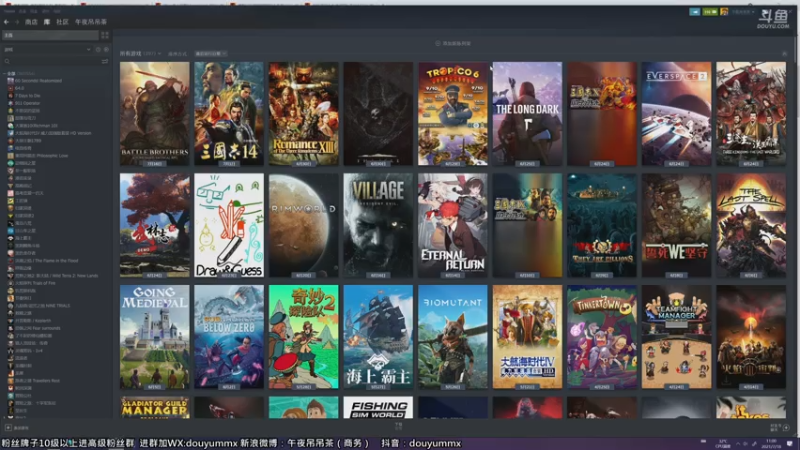Open Teamfight Manager game cover
This screenshot has height=450, width=800.
pos(676,337)
